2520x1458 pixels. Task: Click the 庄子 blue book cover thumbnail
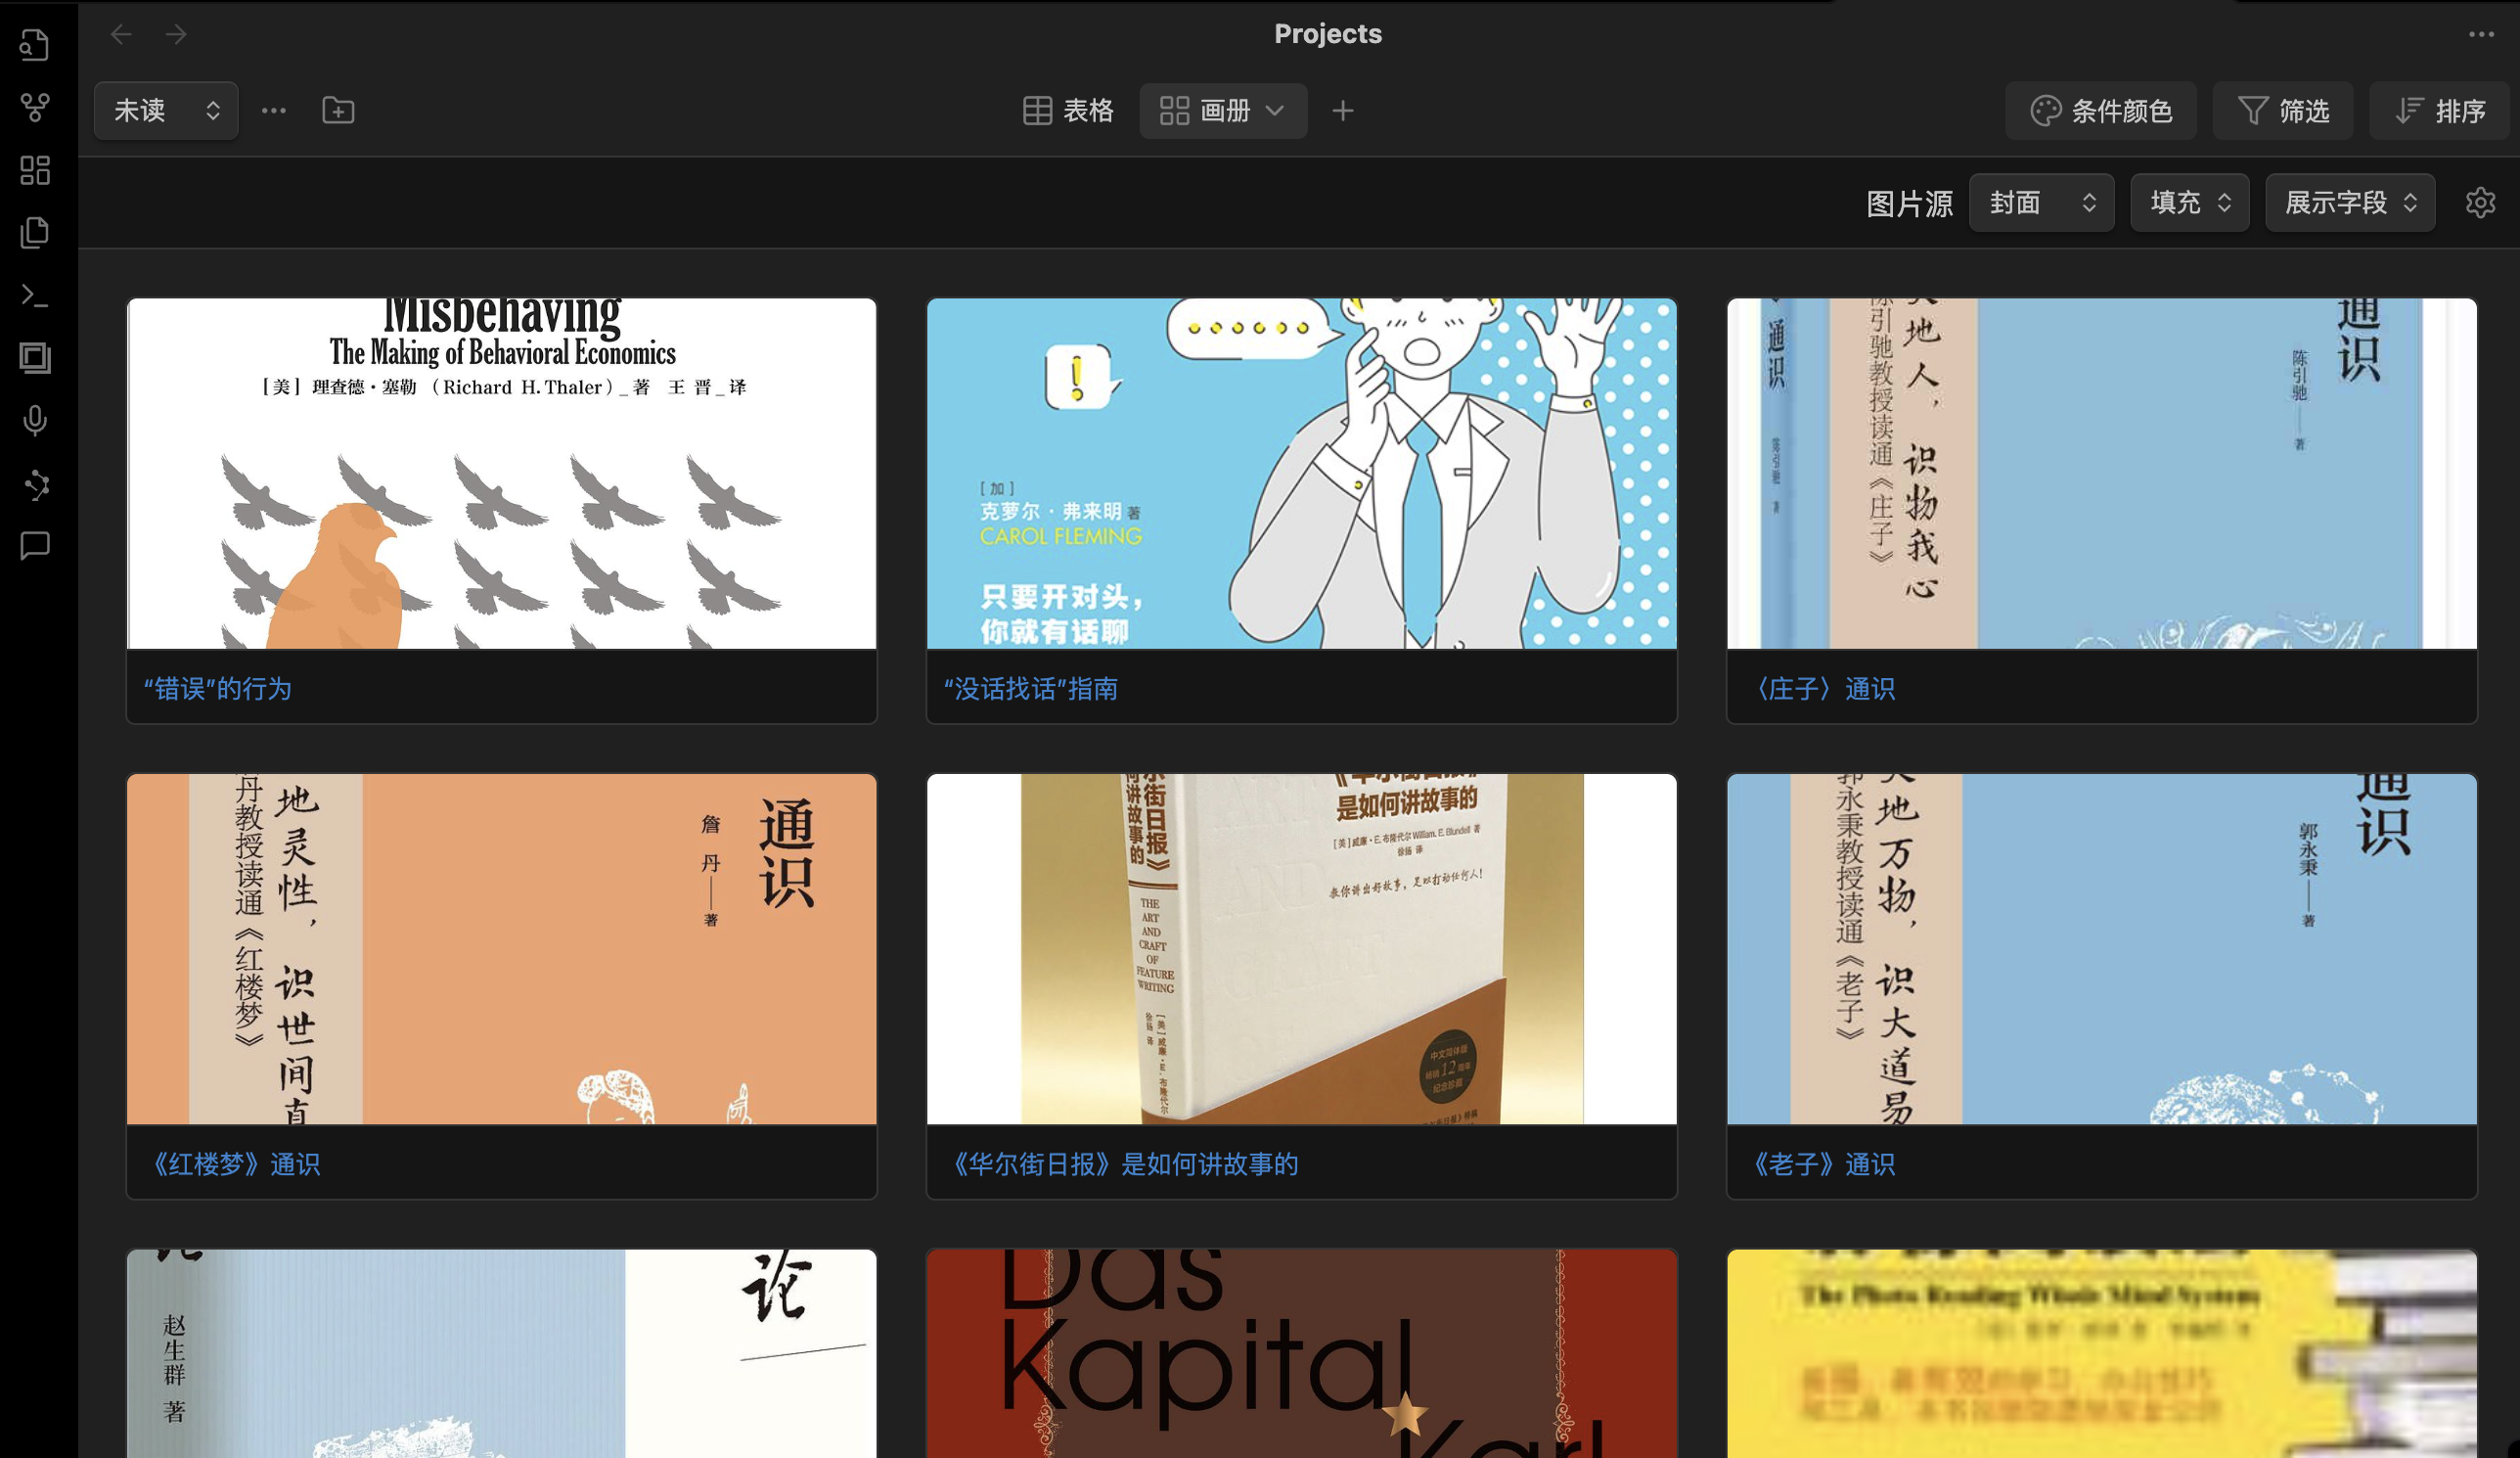pos(2102,474)
